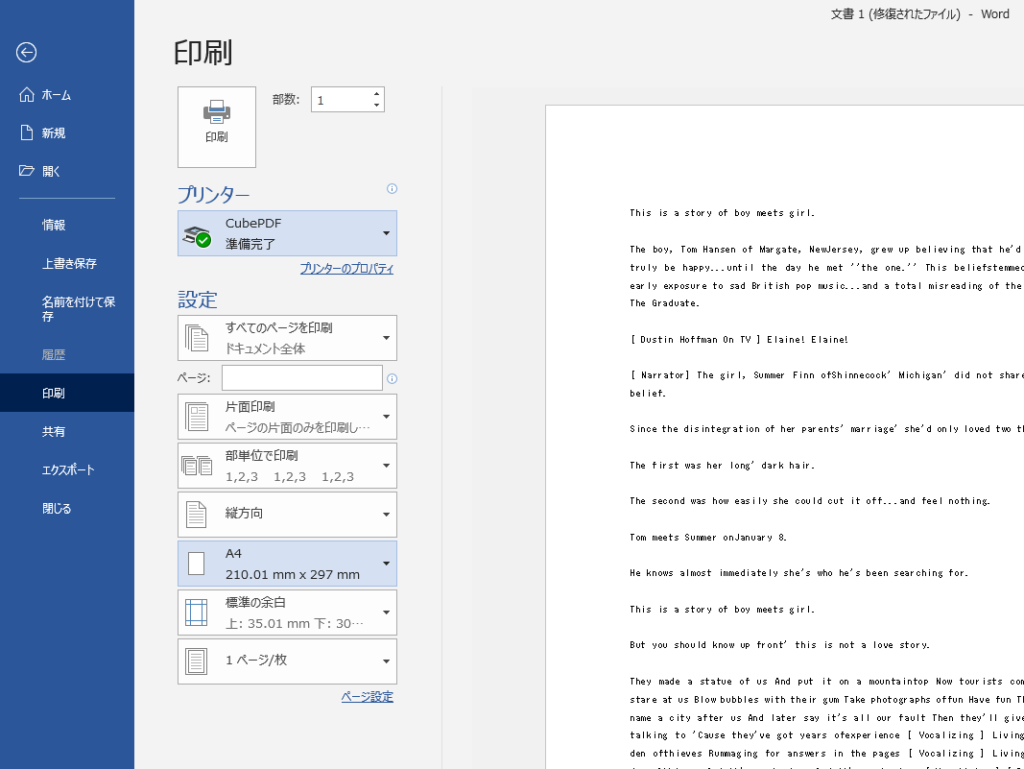Click the info icon beside プリンター heading
Viewport: 1024px width, 769px height.
click(392, 189)
